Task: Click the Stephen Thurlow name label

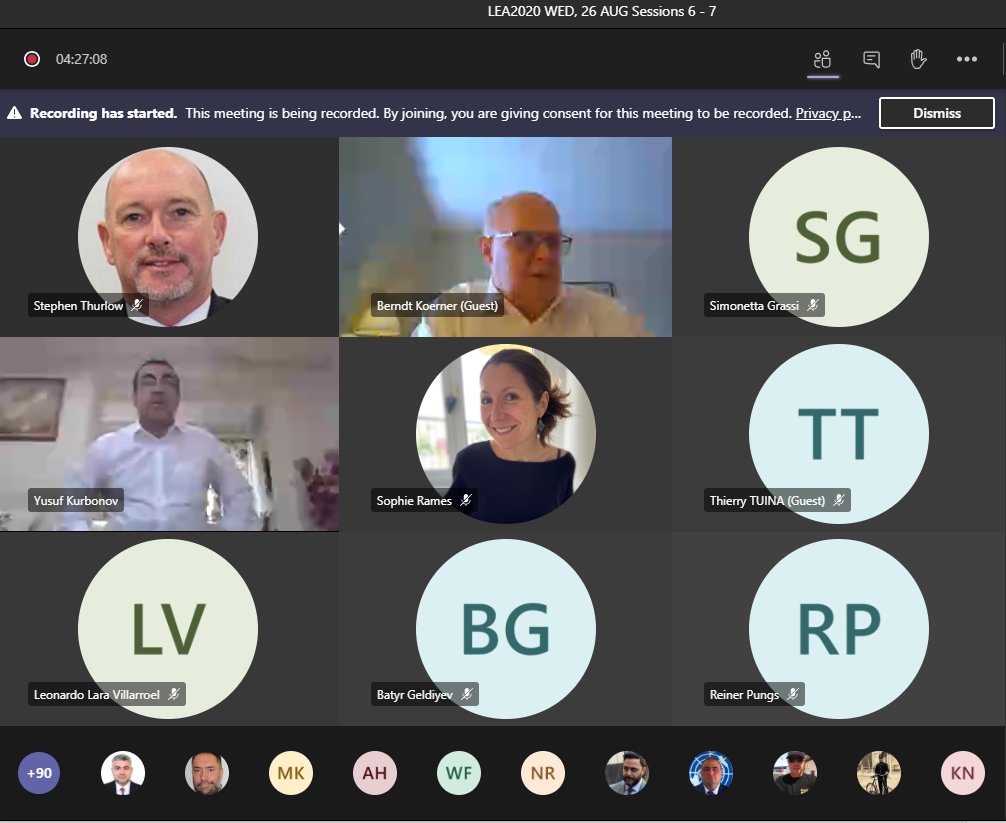Action: point(78,305)
